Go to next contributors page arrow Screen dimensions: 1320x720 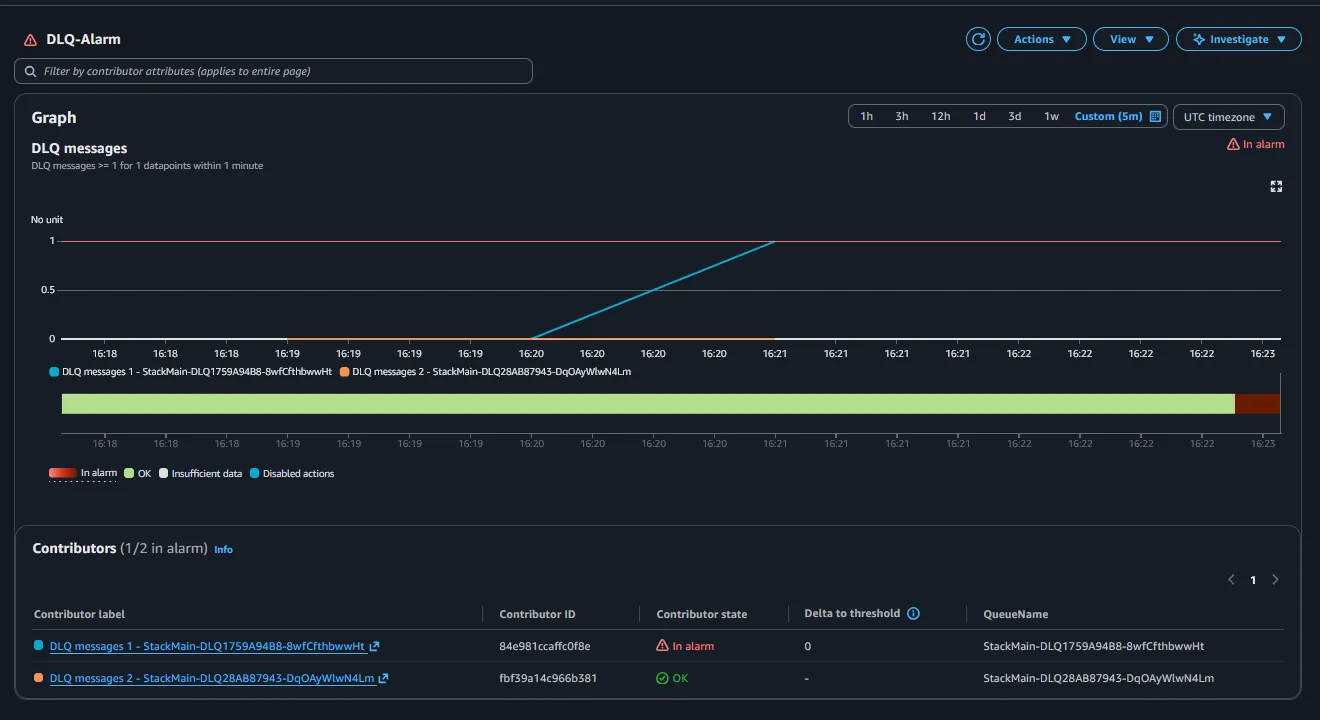pos(1275,580)
